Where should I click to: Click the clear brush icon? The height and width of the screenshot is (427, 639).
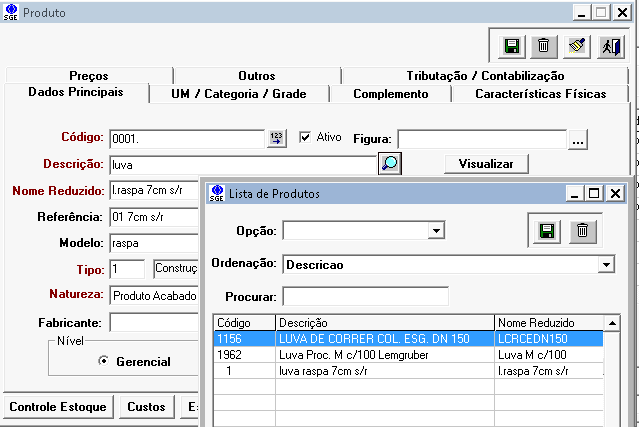(577, 46)
